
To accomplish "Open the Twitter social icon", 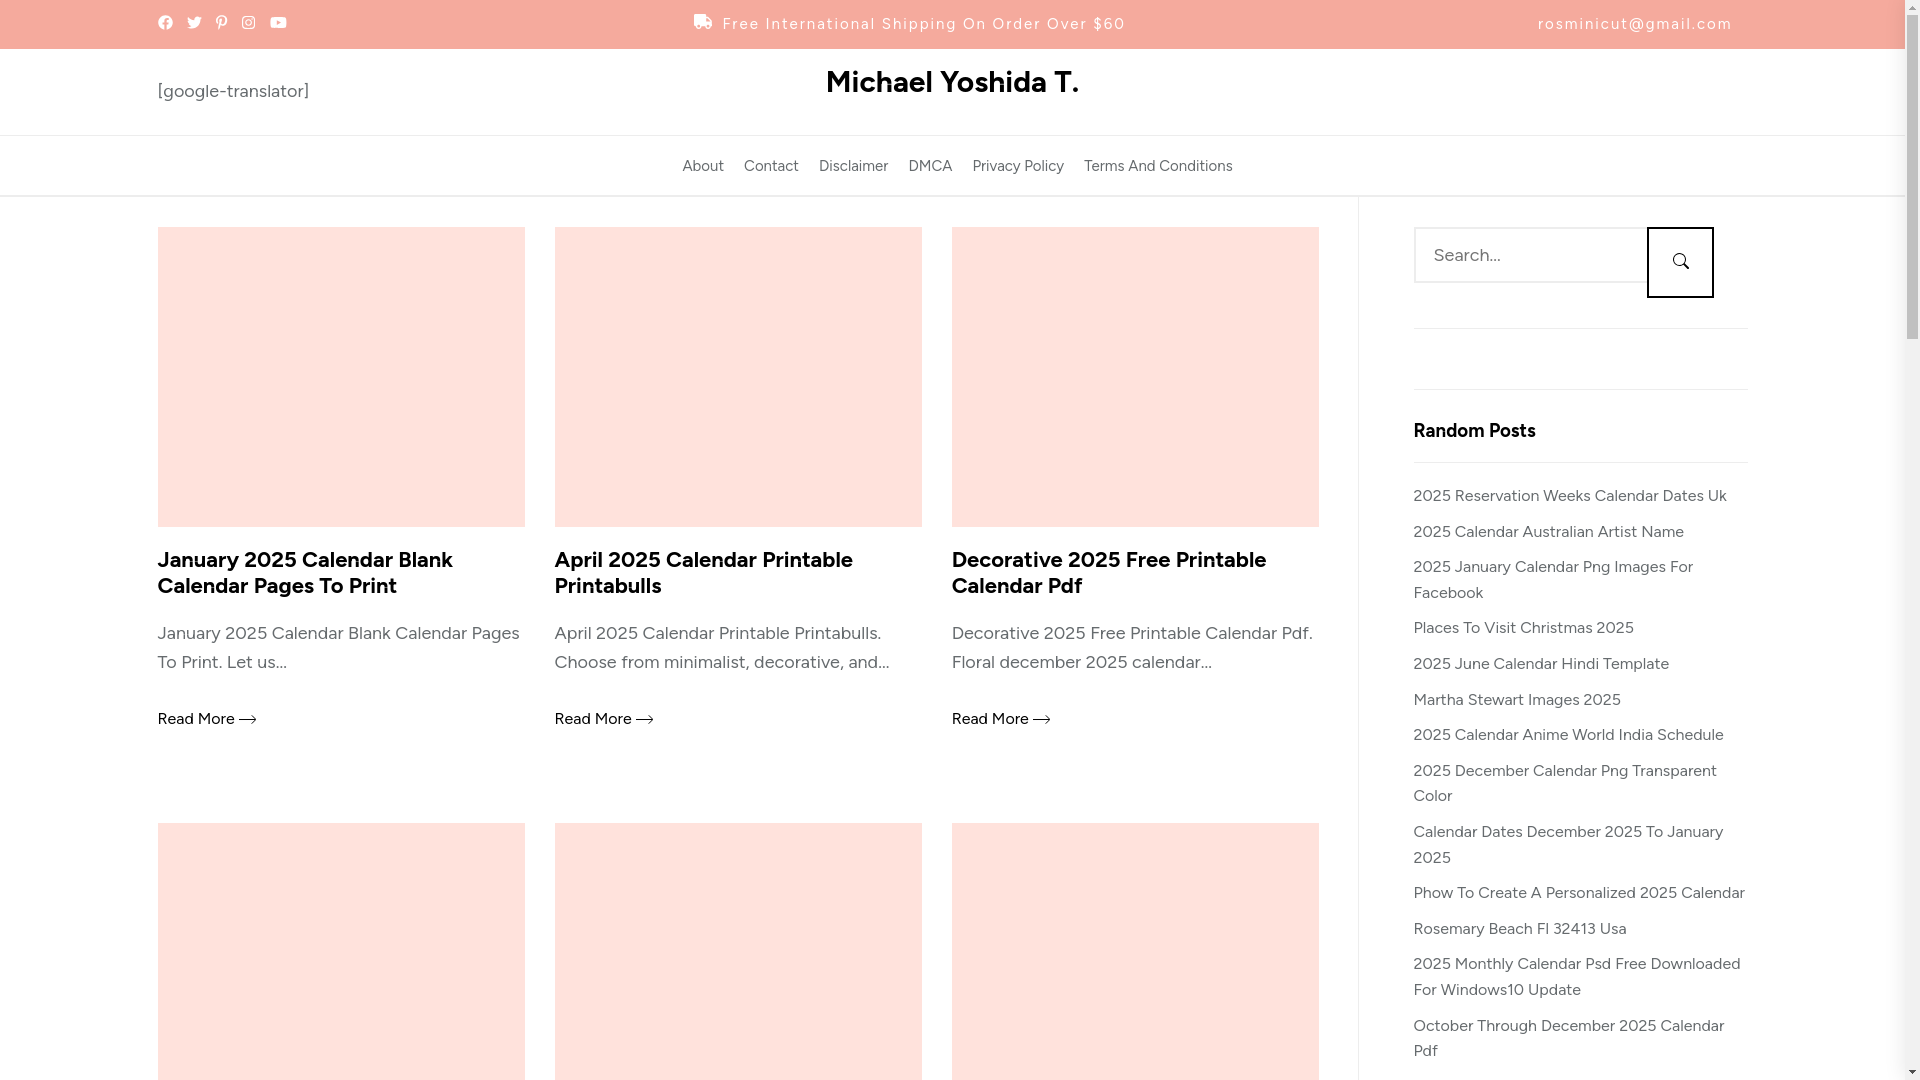I will click(x=194, y=23).
